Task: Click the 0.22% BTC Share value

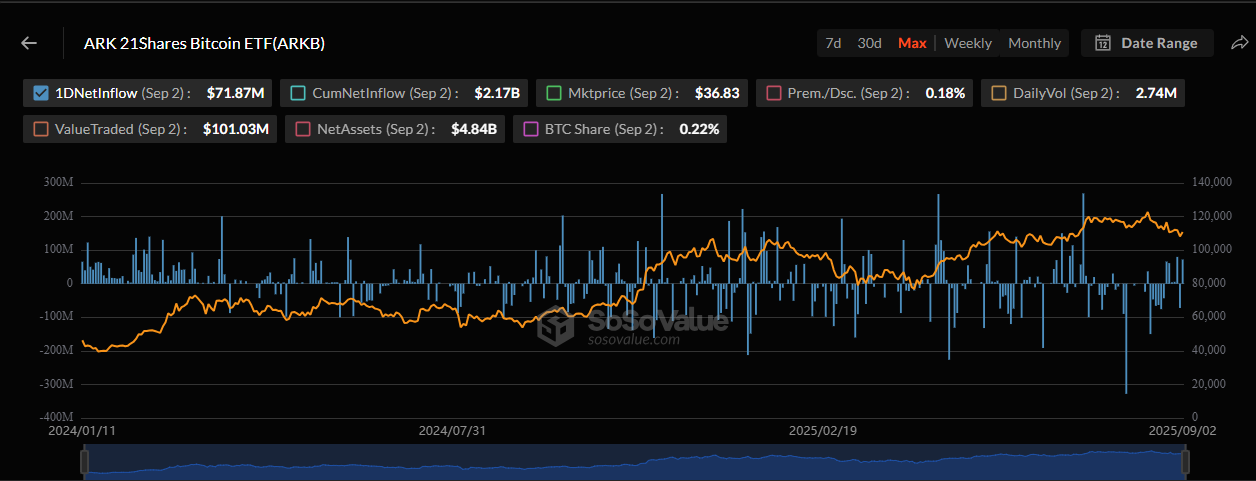Action: point(699,129)
